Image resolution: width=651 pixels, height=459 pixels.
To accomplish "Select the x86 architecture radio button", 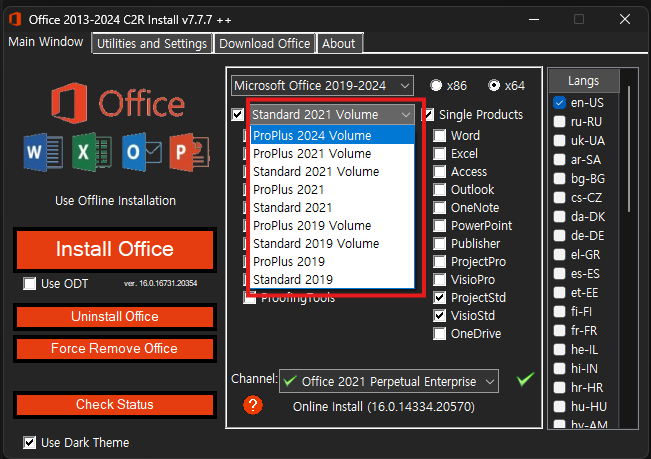I will [436, 85].
